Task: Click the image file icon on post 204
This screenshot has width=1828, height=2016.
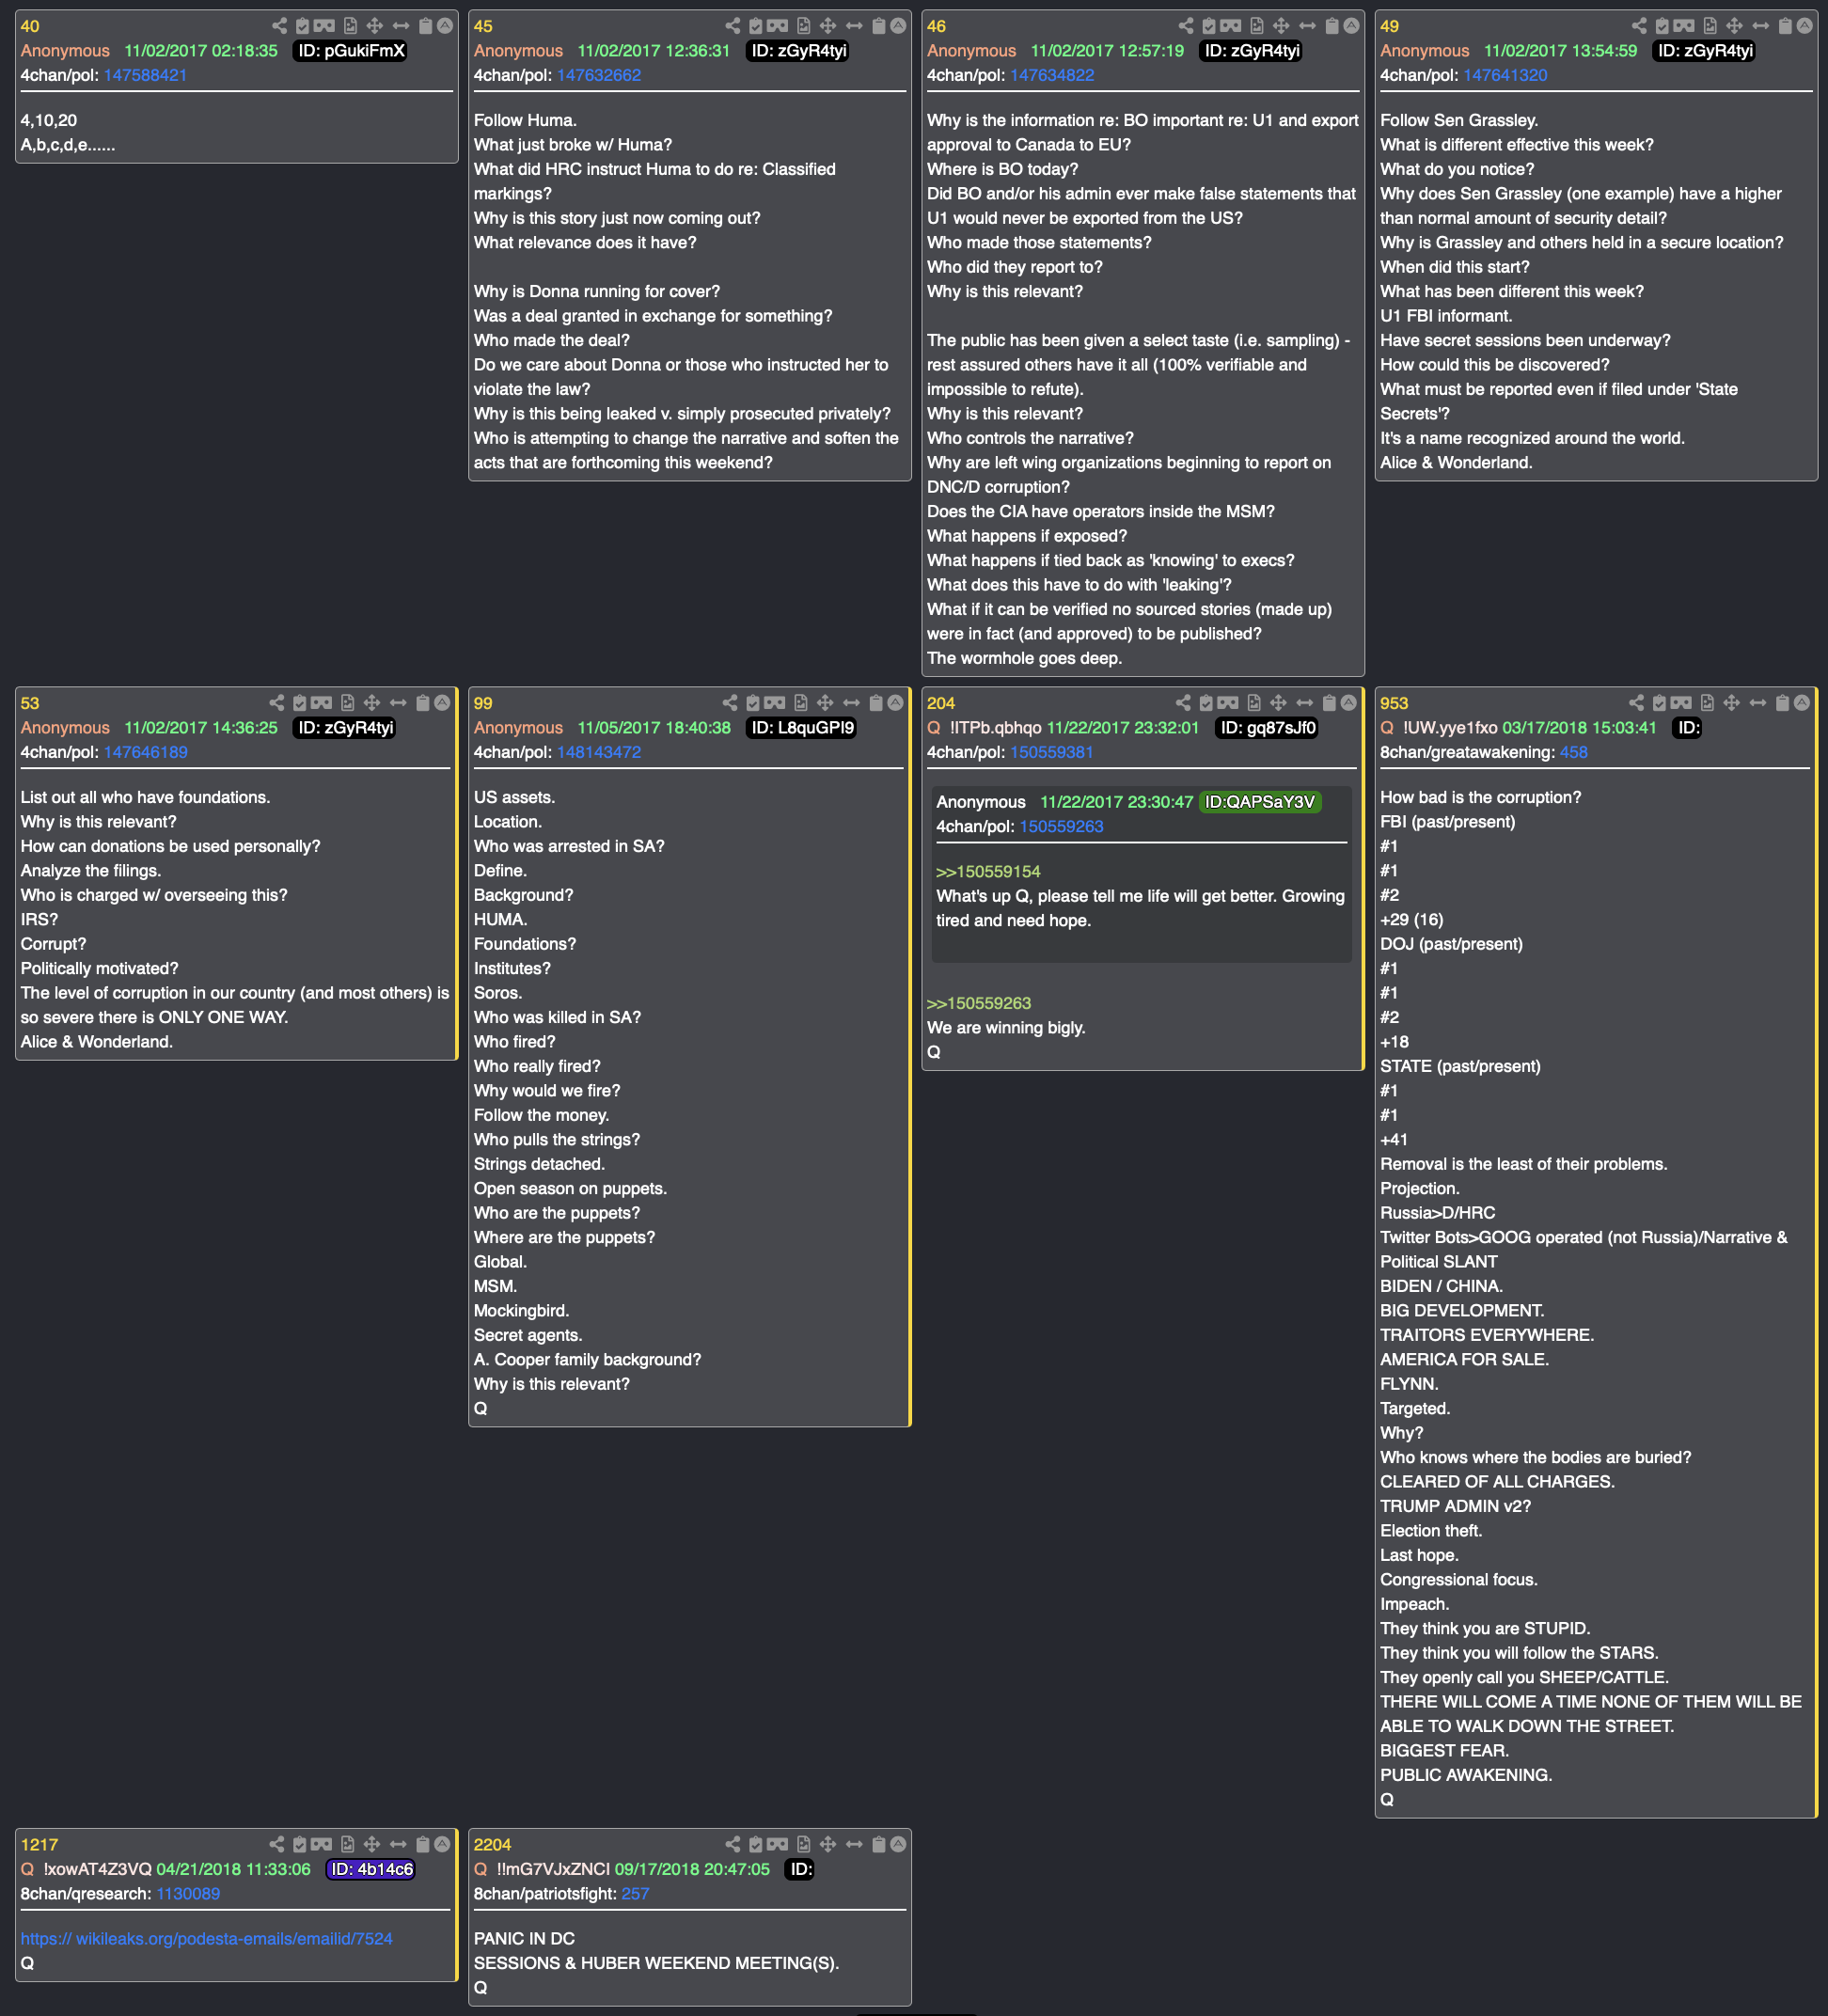Action: point(1253,703)
